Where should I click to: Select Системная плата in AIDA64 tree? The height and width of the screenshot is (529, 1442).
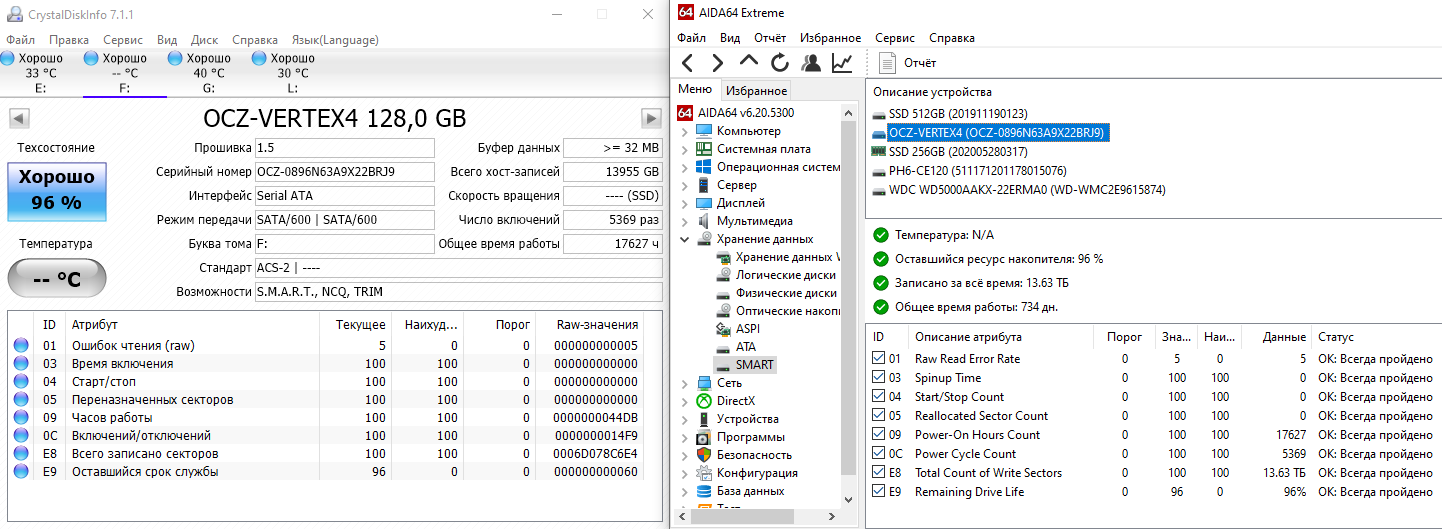point(764,149)
